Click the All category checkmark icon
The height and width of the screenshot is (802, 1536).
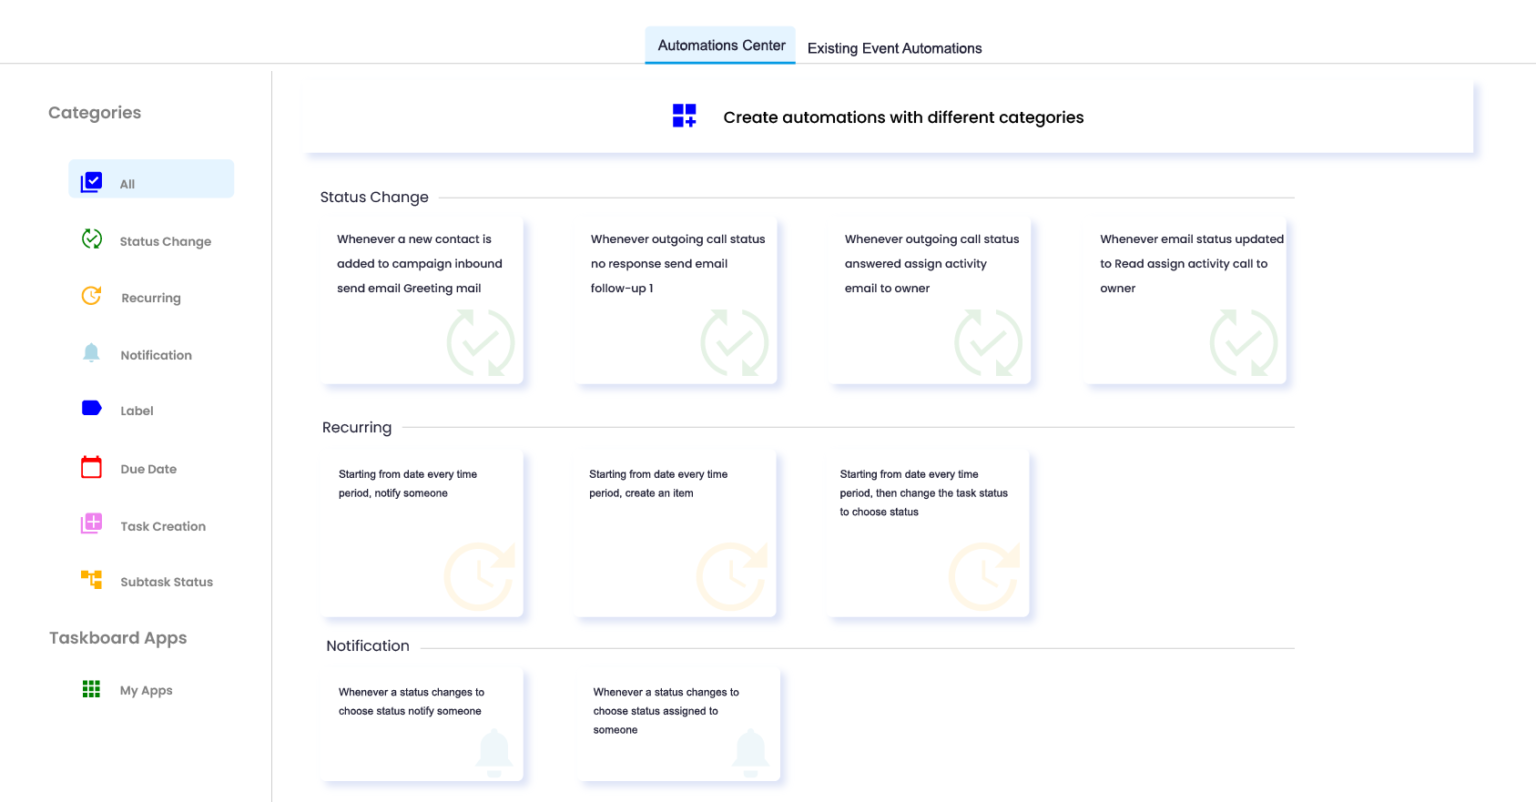click(91, 182)
